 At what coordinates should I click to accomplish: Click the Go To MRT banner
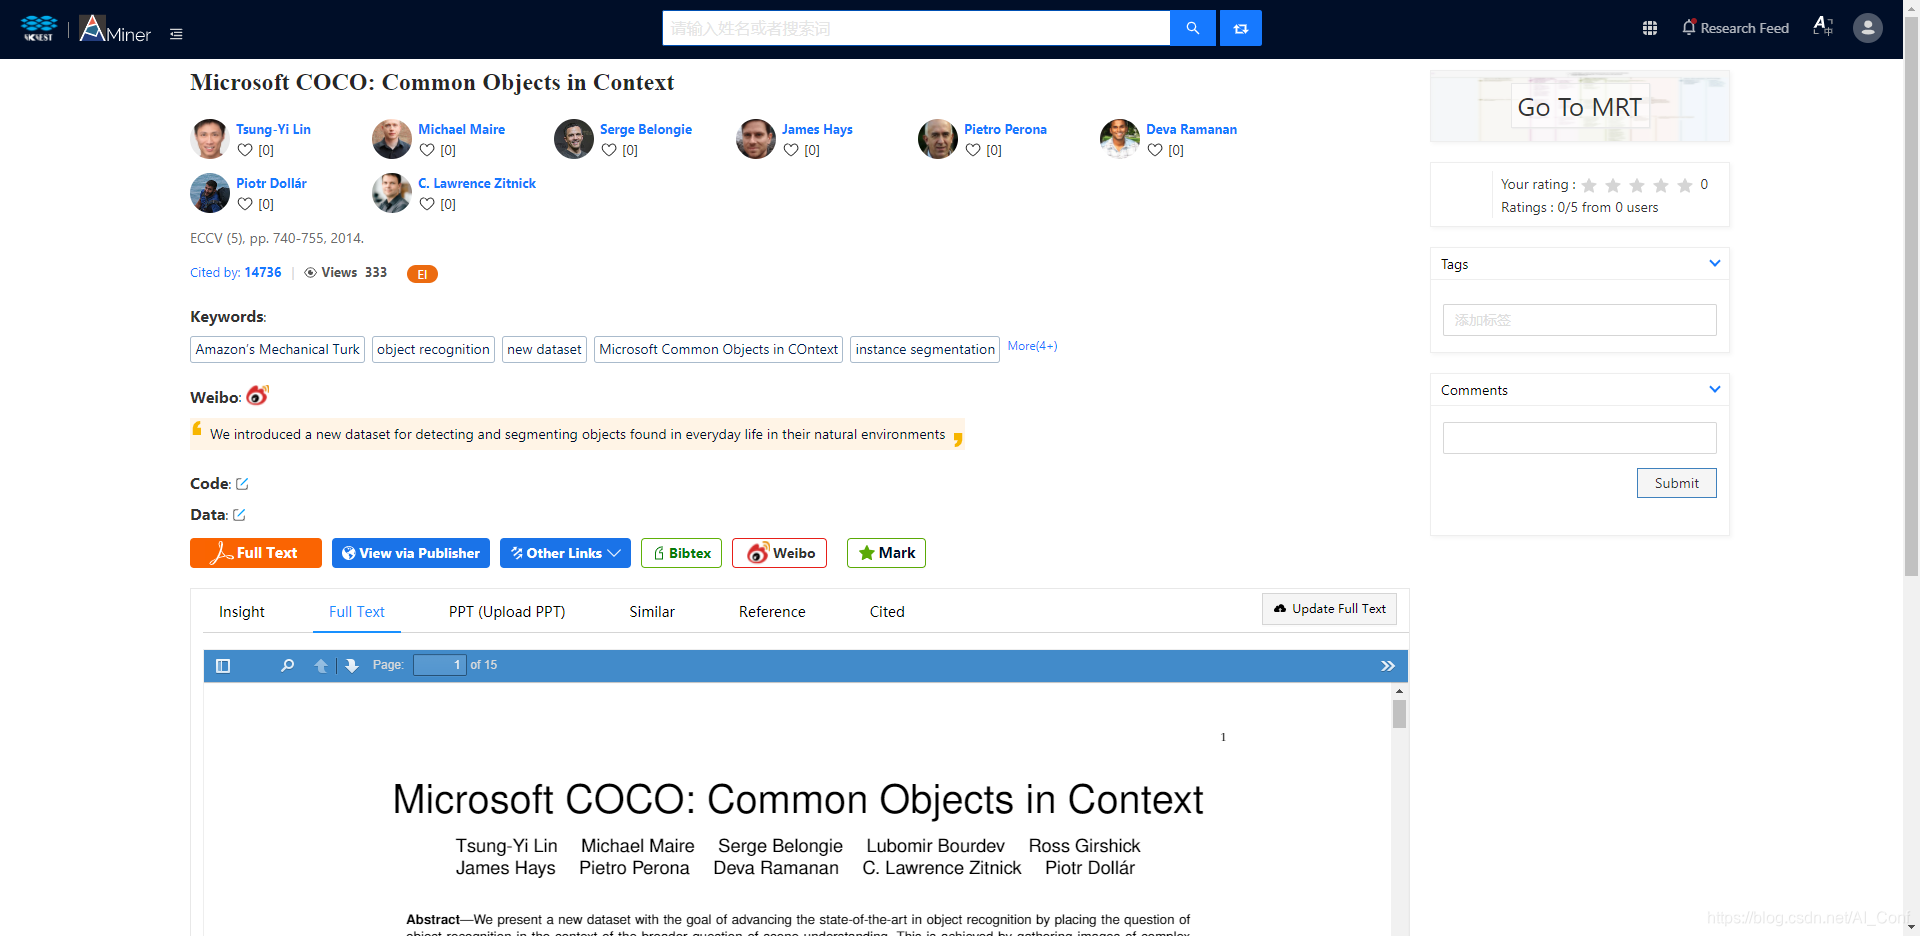(1579, 107)
